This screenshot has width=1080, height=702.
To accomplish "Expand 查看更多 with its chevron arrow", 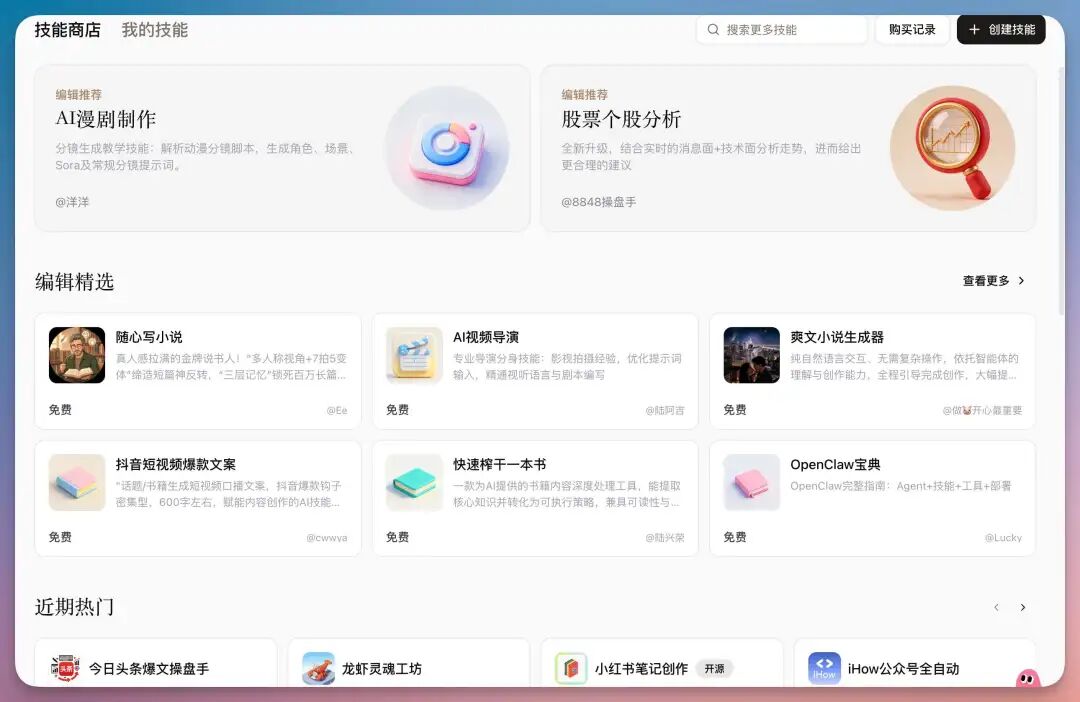I will (x=993, y=281).
